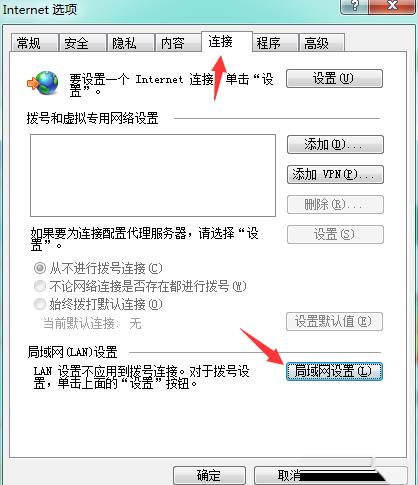Close the Internet Options dialog
This screenshot has width=418, height=485.
point(392,6)
